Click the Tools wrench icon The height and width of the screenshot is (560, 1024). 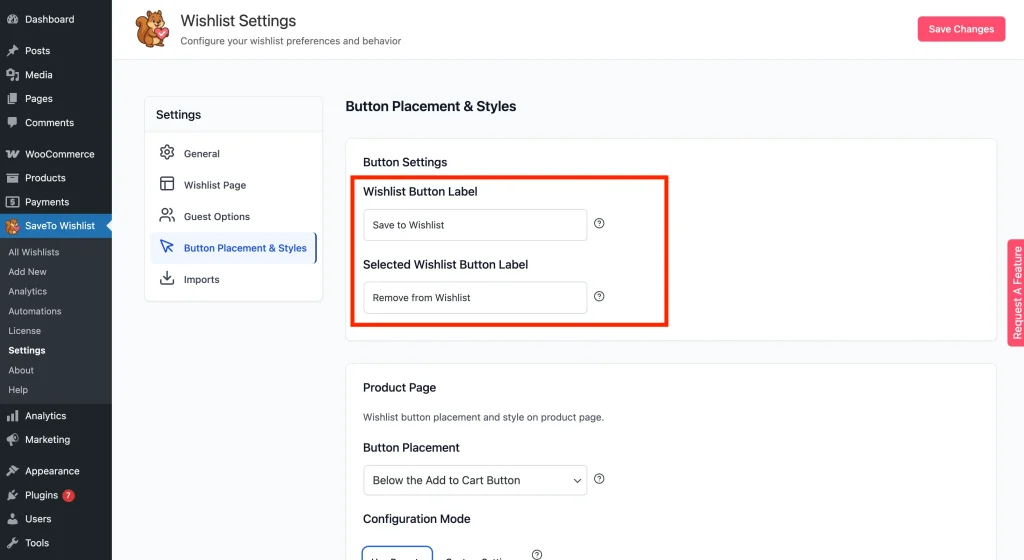coord(12,542)
